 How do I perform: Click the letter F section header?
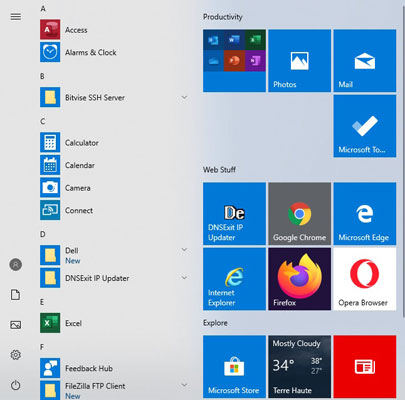[x=42, y=347]
